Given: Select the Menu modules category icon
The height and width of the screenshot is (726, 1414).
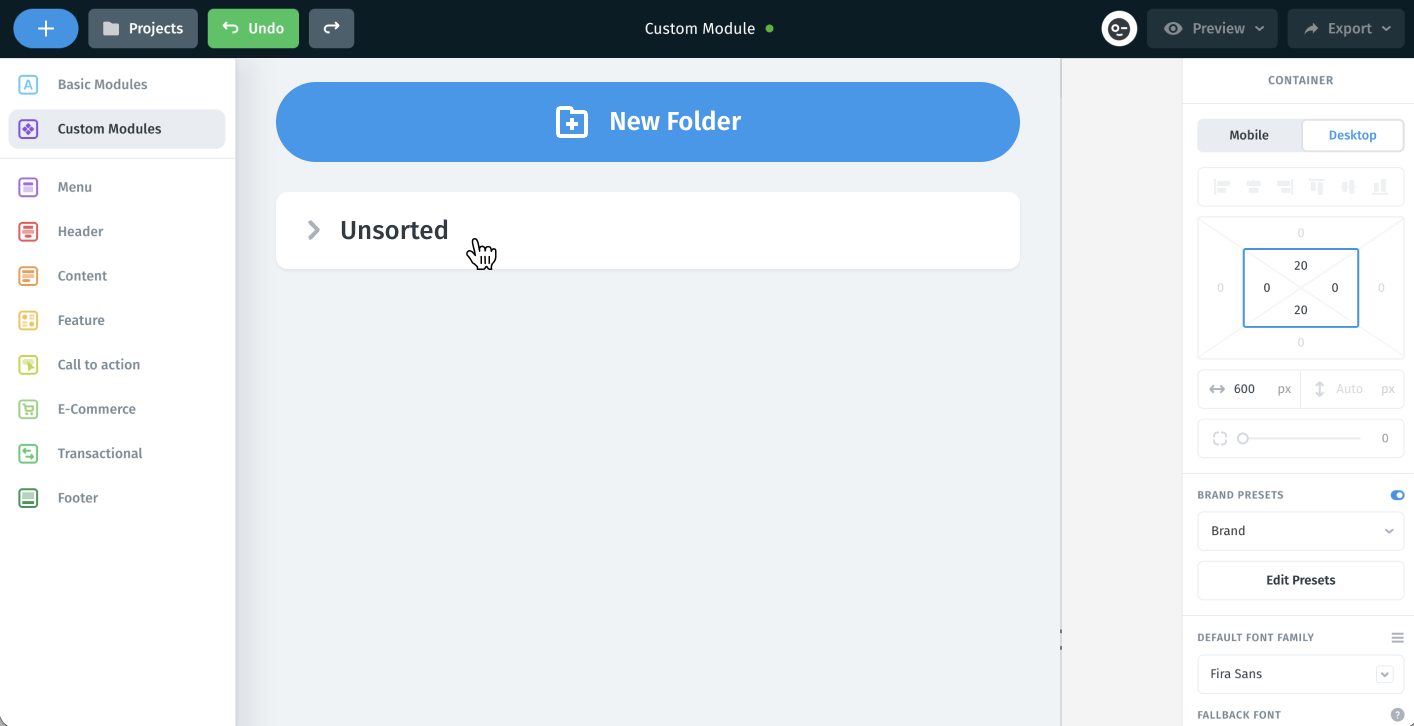Looking at the screenshot, I should pos(28,187).
